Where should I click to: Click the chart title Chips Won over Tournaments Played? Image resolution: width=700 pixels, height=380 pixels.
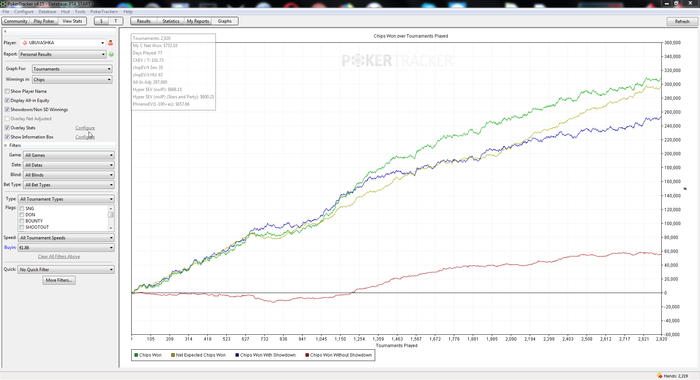pos(411,36)
